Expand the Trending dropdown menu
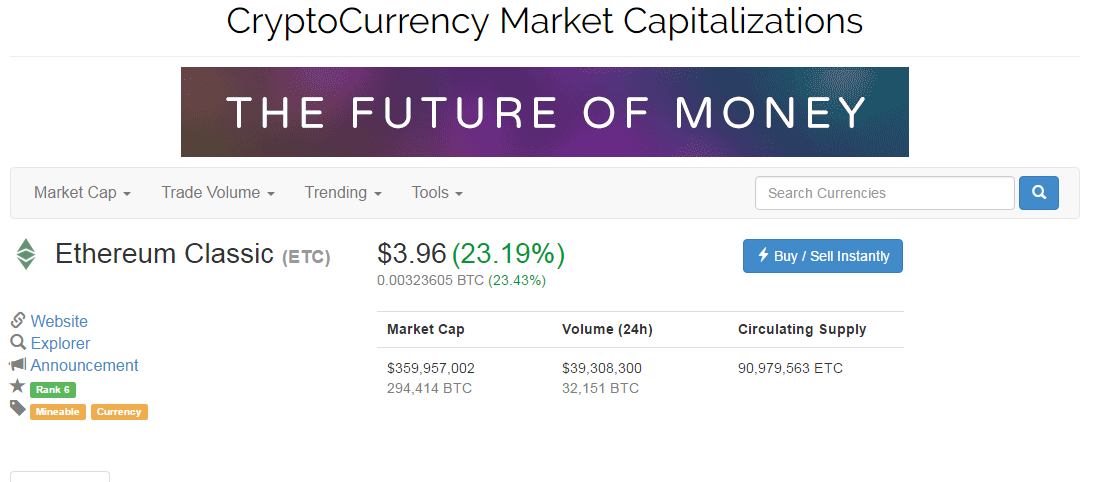1094x482 pixels. point(343,193)
